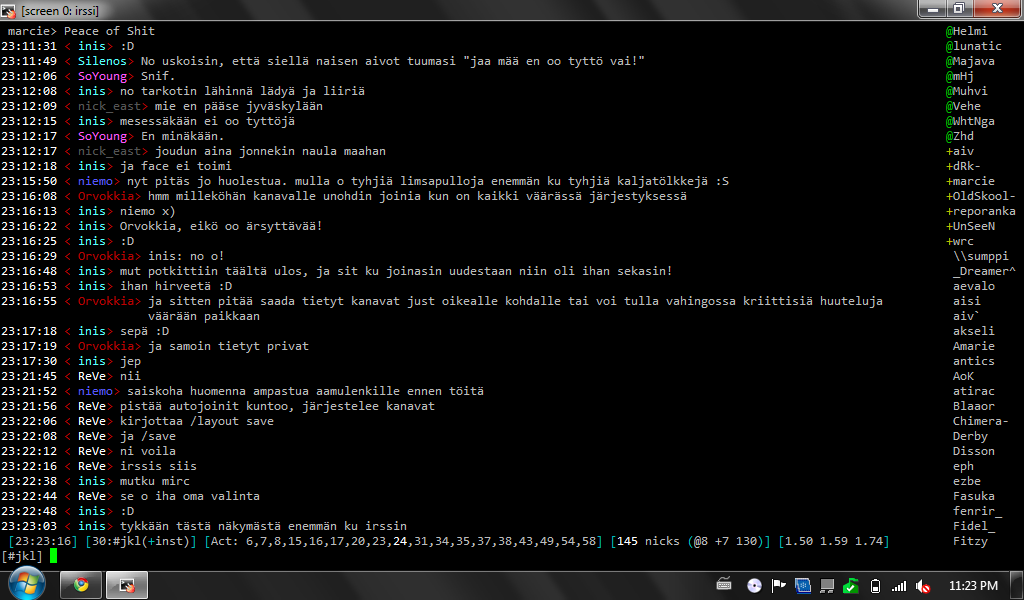Click the PuTTY icon in the title bar
Screen dimensions: 1024x600
coord(8,10)
